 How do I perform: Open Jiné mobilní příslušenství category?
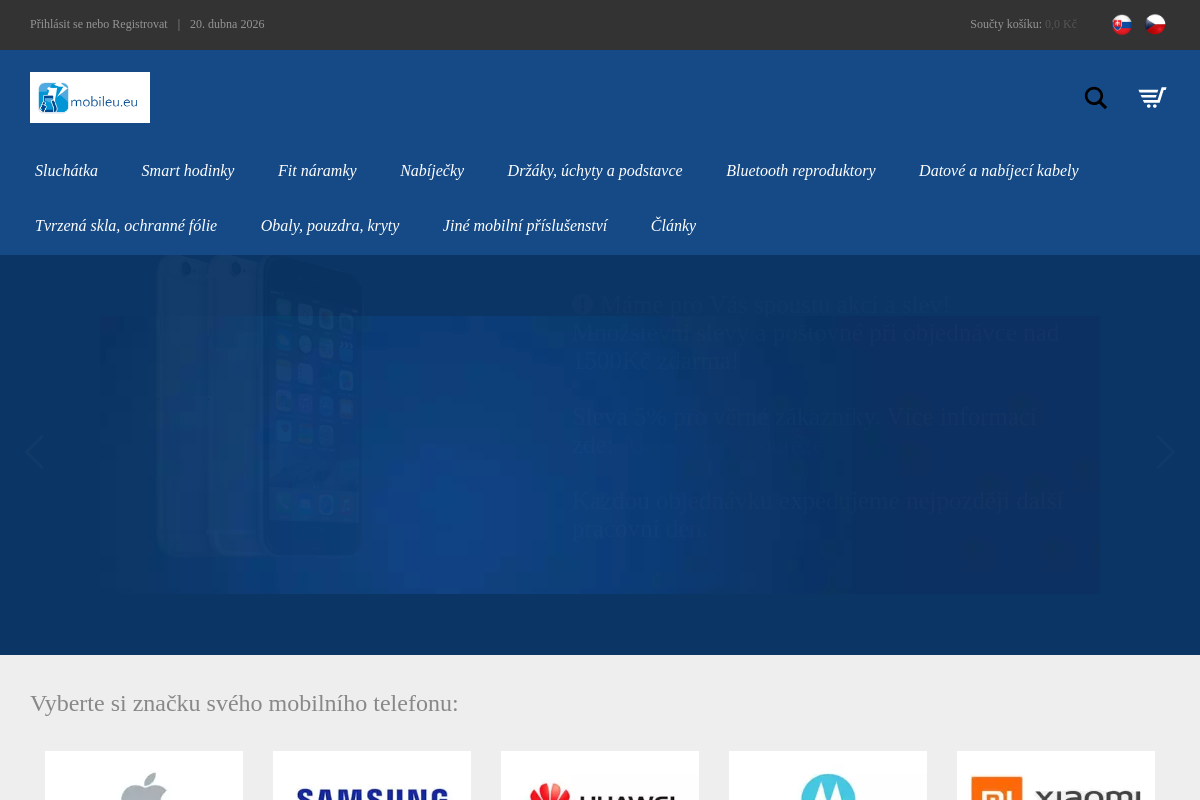click(x=525, y=226)
